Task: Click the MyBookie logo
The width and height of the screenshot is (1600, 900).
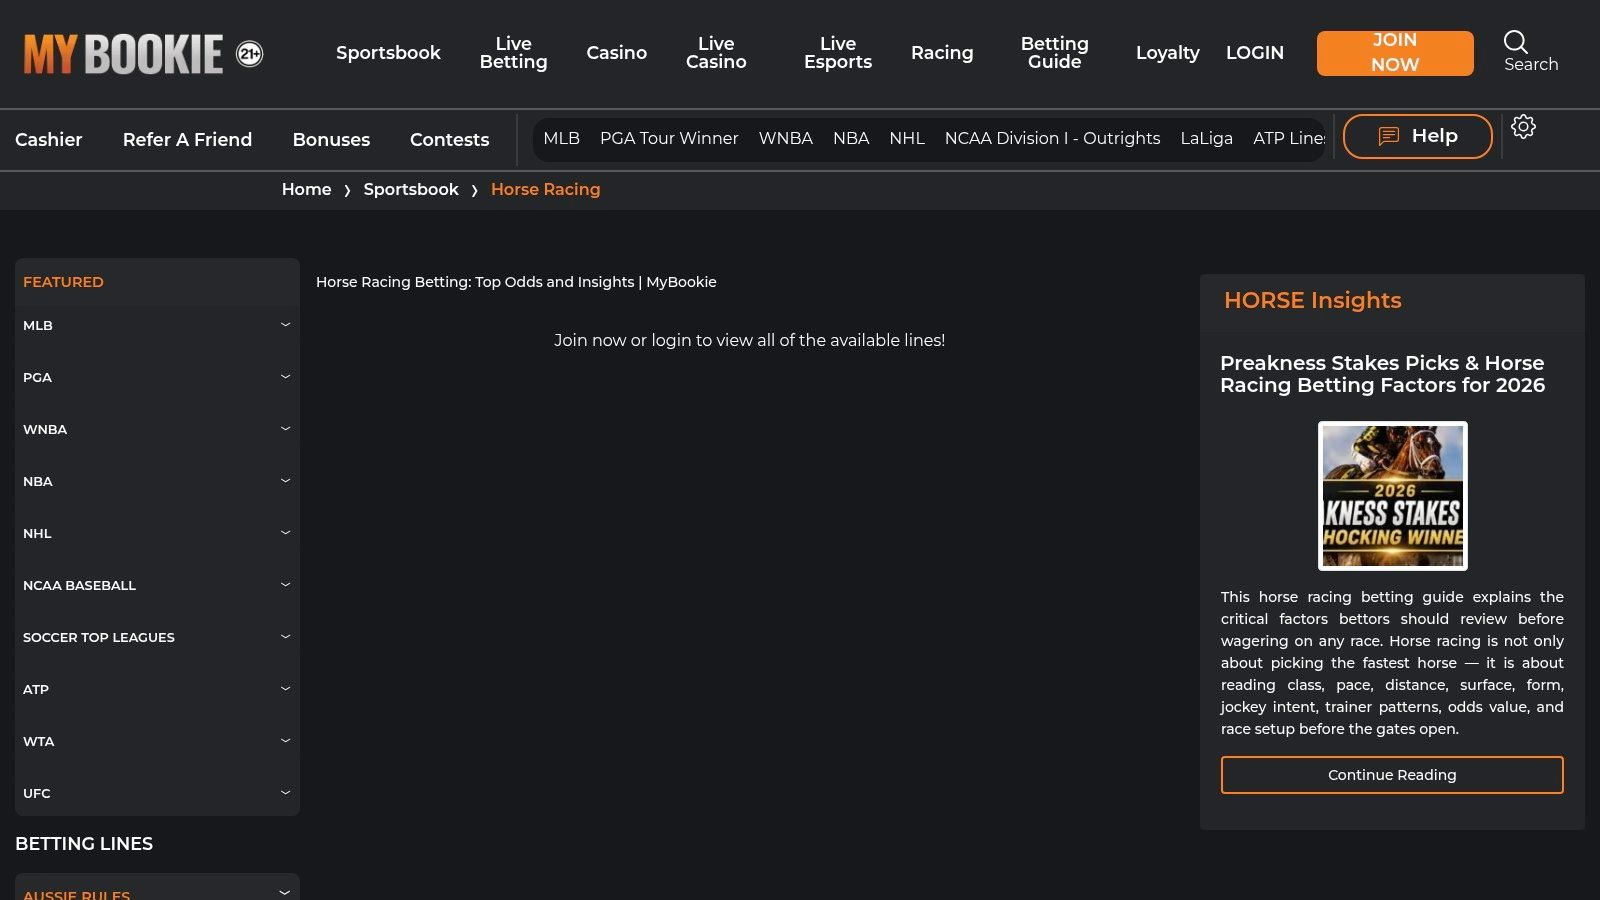Action: click(123, 54)
